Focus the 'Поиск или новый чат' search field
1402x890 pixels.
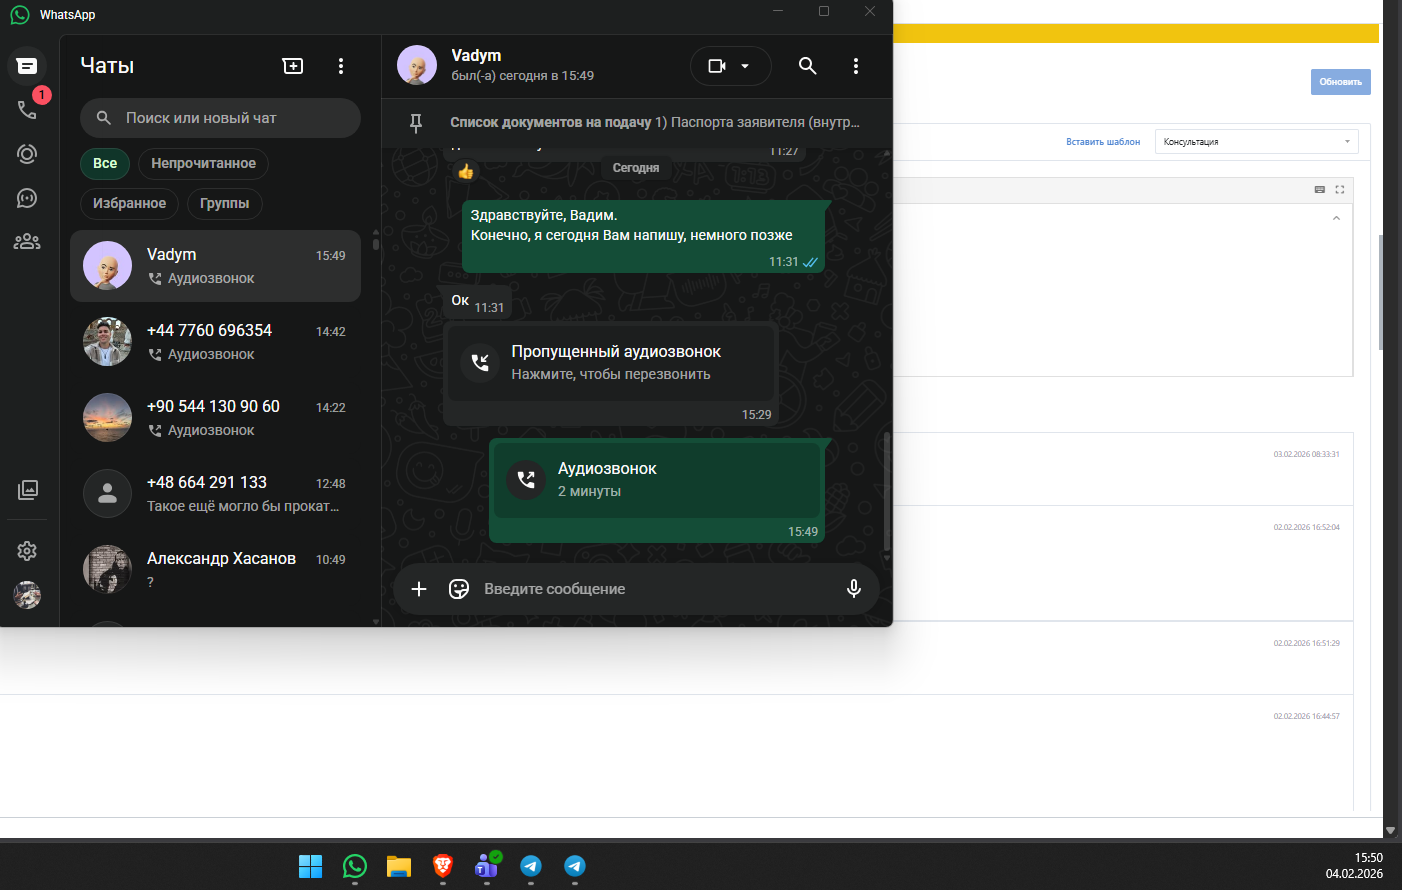click(x=220, y=118)
